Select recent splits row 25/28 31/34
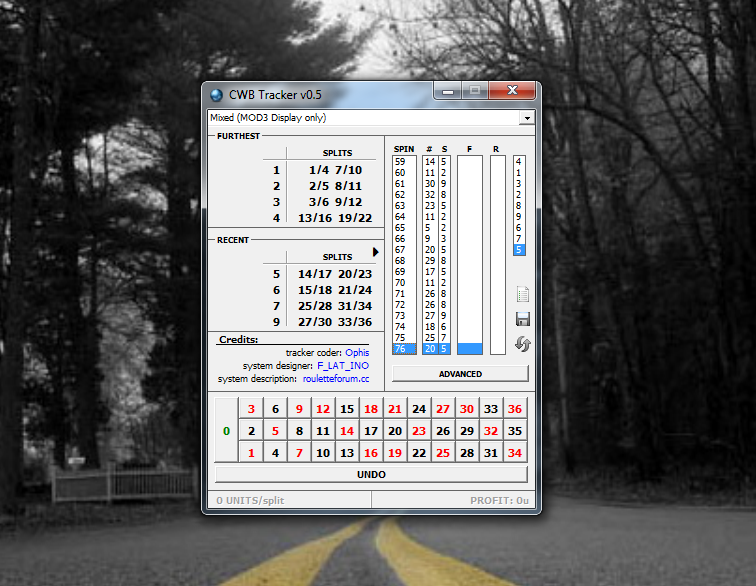Viewport: 756px width, 586px height. point(335,306)
